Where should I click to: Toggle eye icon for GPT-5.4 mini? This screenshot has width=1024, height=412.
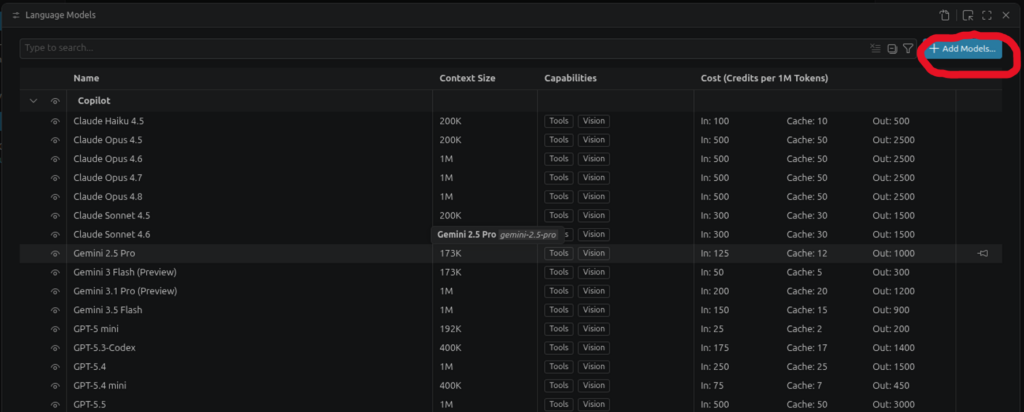click(56, 386)
